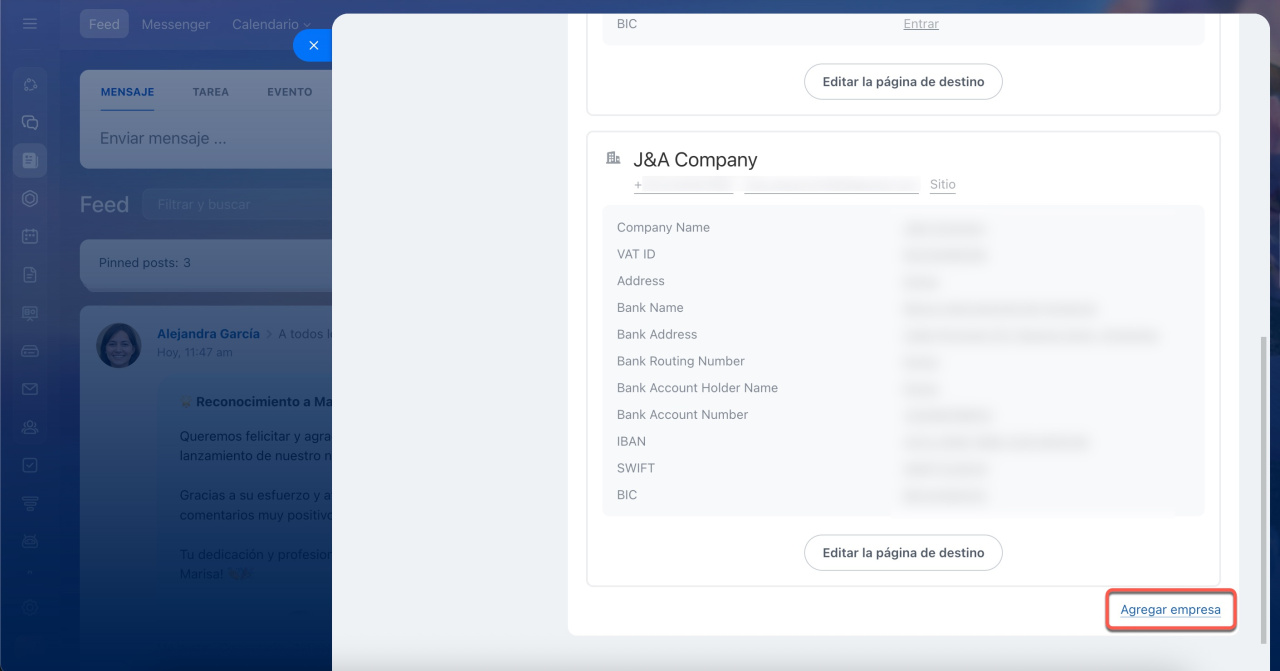Screen dimensions: 1280x671
Task: Switch to the Messenger top tab
Action: tap(176, 24)
